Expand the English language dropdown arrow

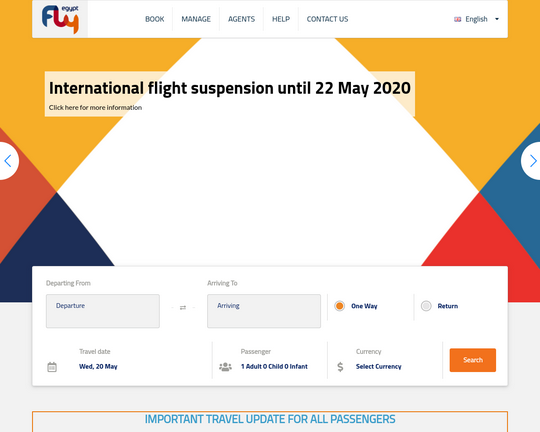497,19
